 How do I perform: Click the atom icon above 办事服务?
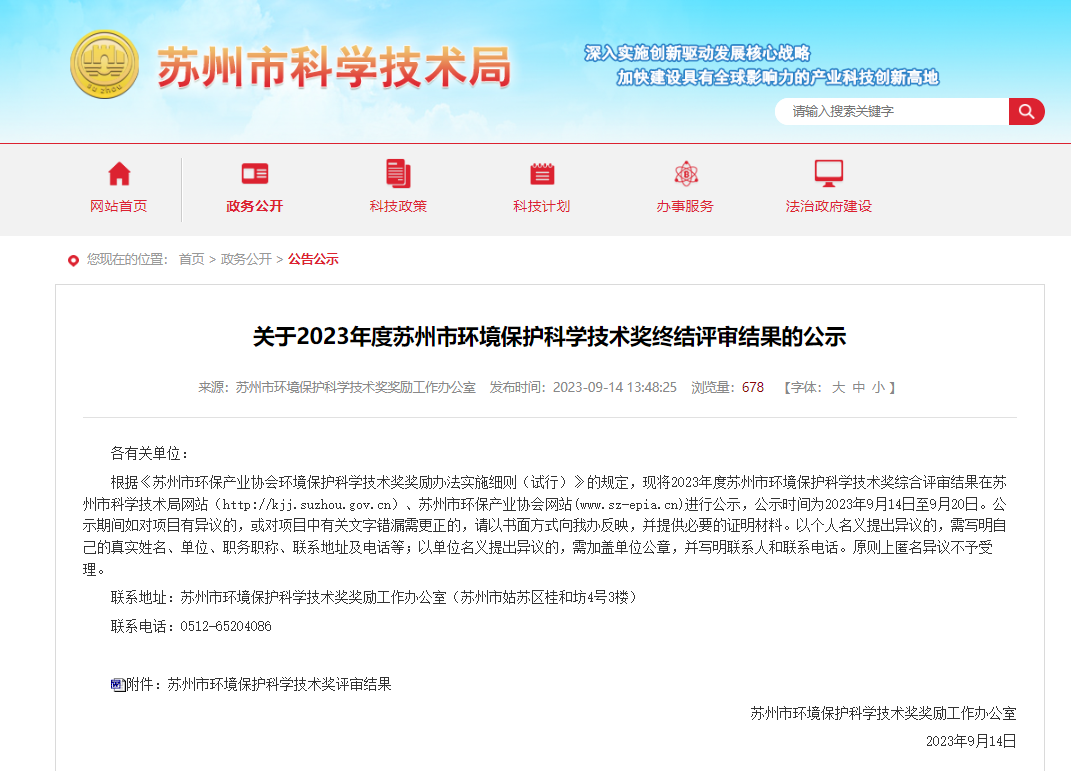(686, 173)
